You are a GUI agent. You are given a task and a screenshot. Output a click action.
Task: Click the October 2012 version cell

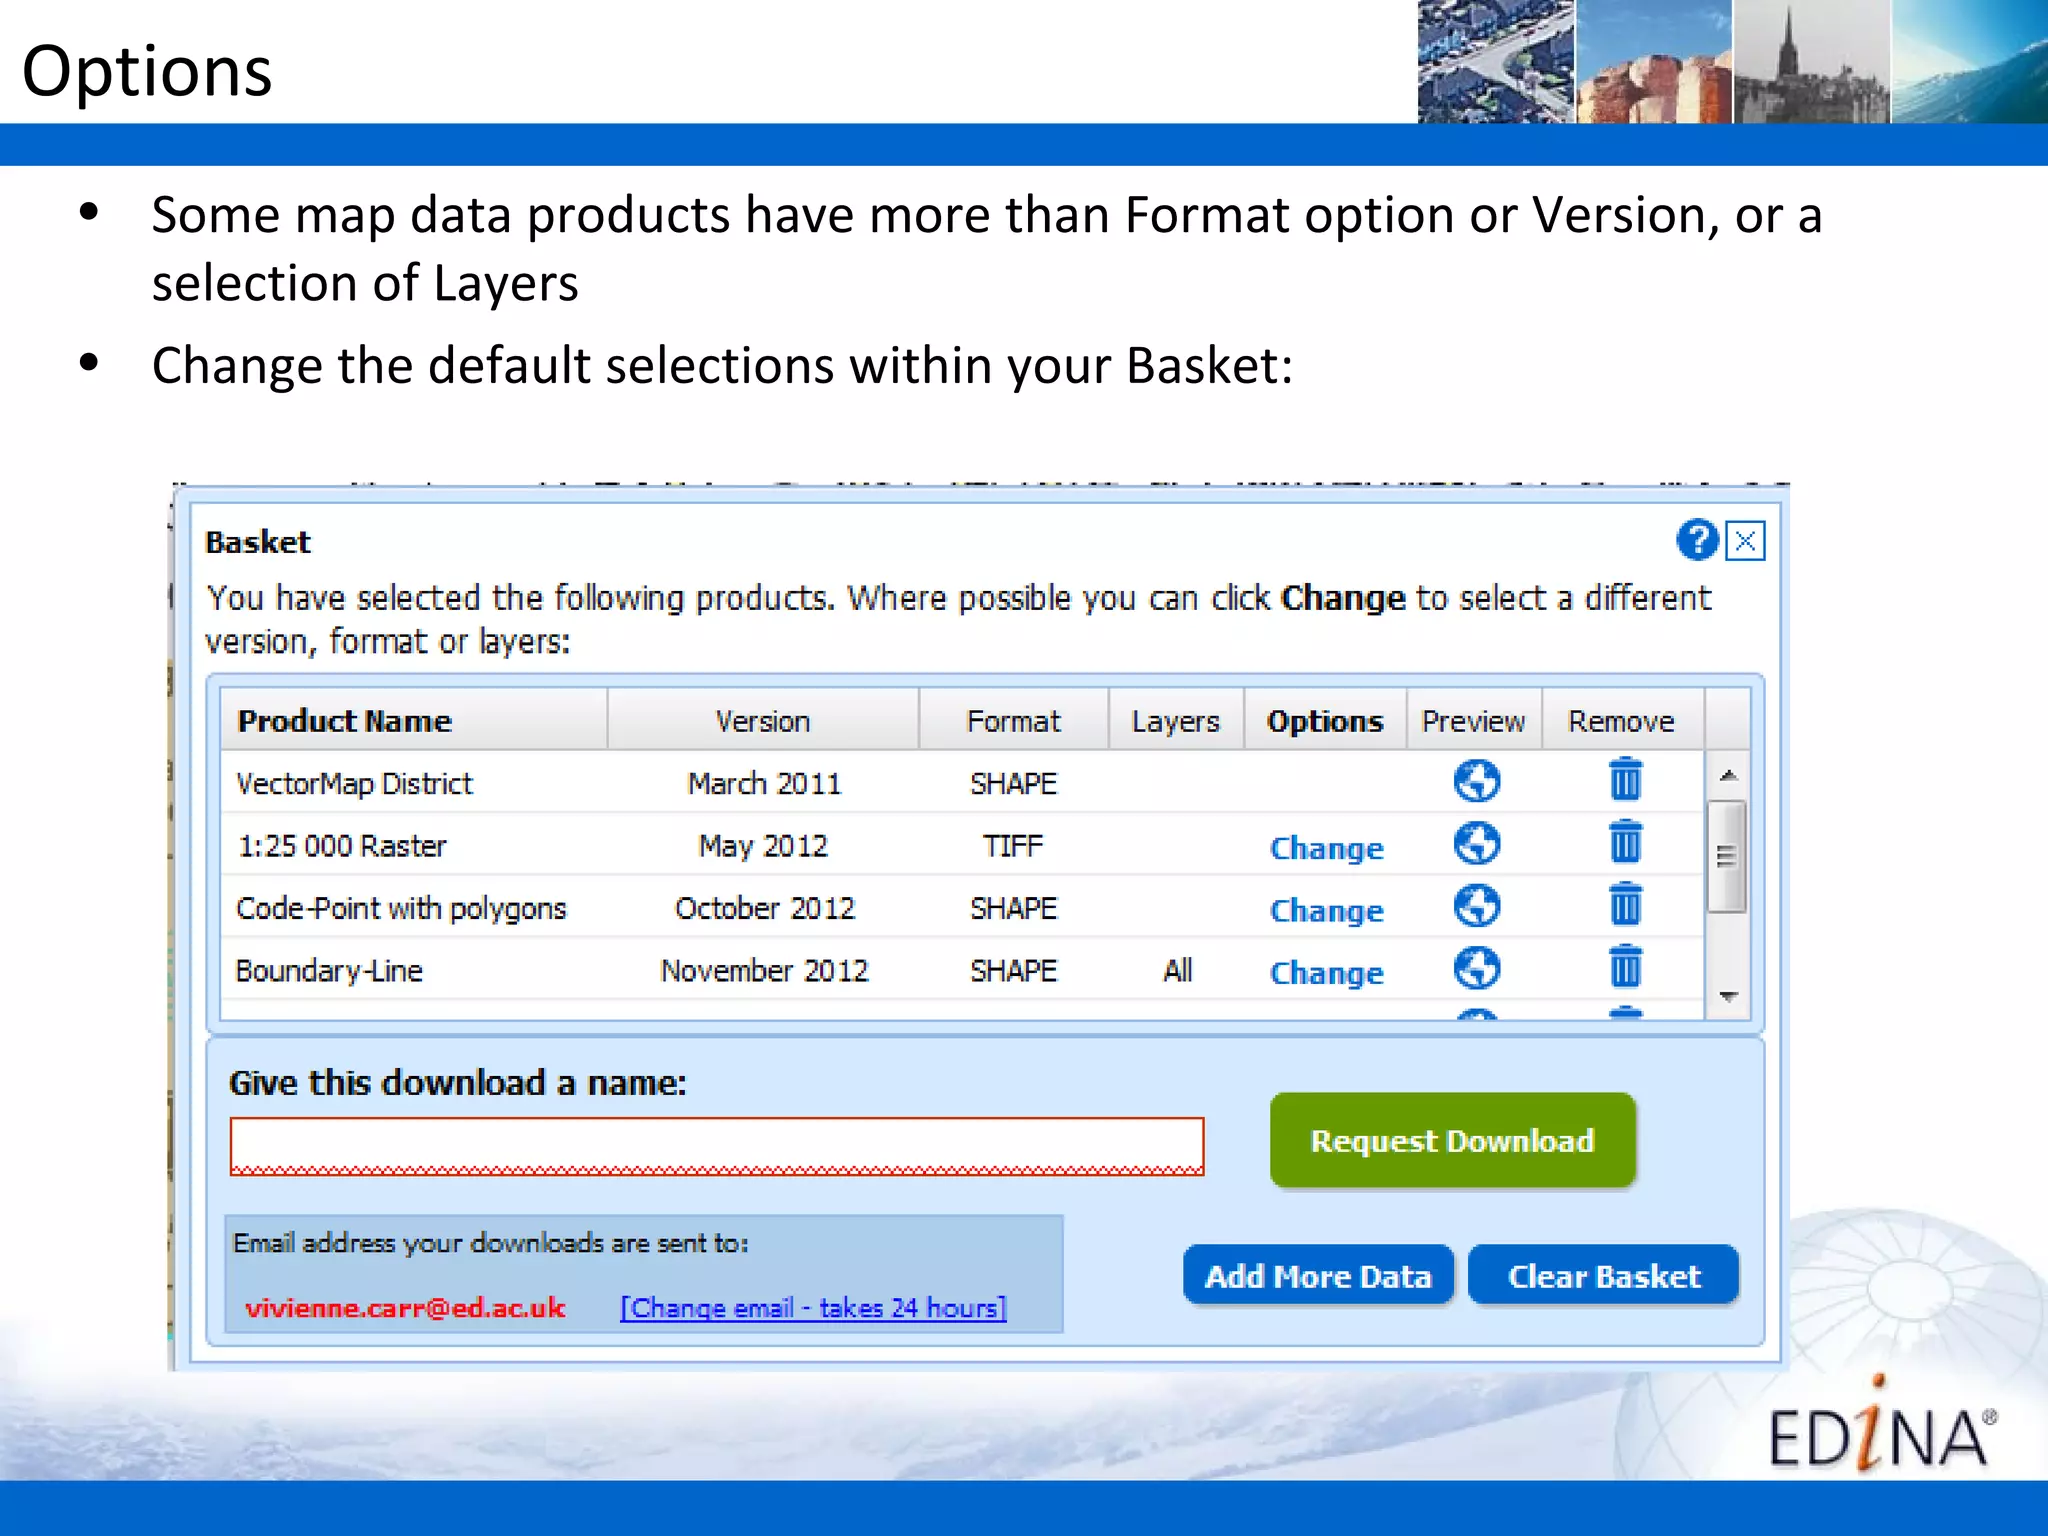tap(765, 908)
